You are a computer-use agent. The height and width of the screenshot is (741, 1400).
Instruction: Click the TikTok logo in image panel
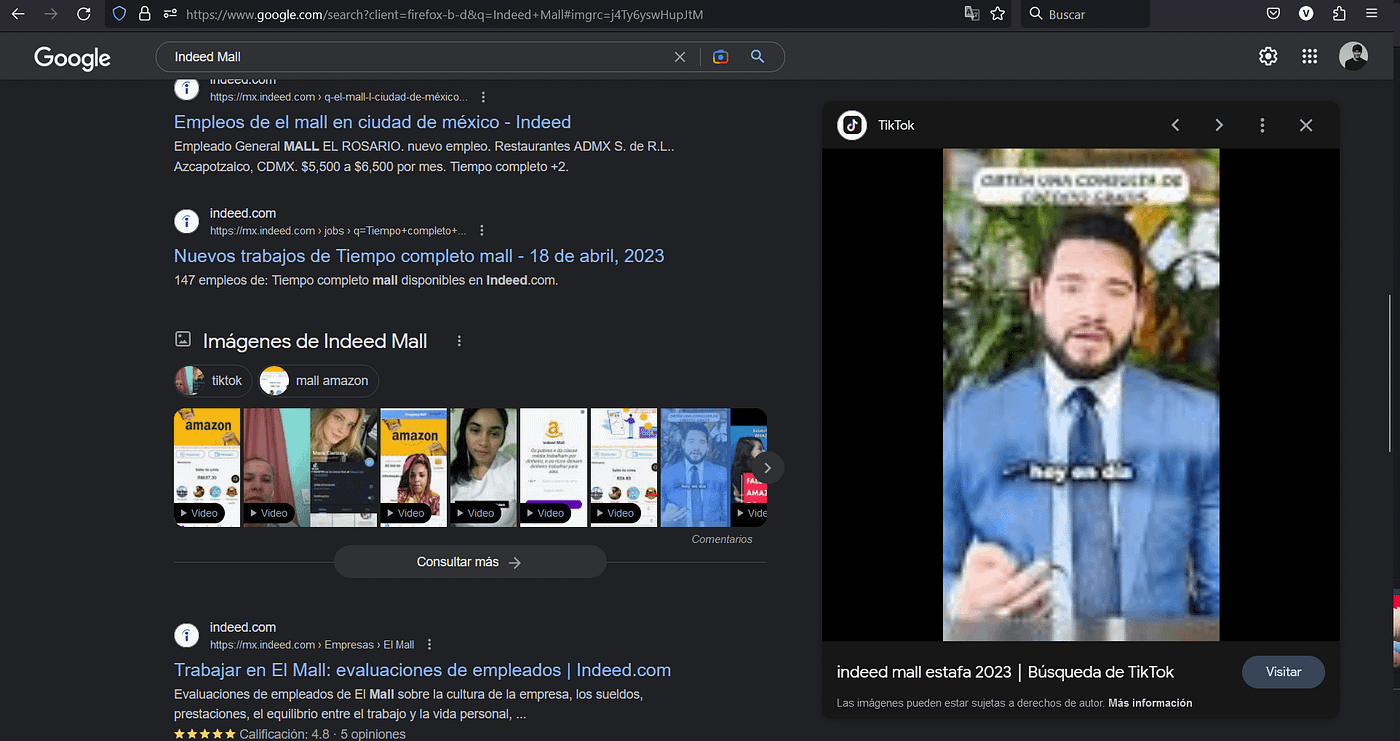[x=852, y=125]
